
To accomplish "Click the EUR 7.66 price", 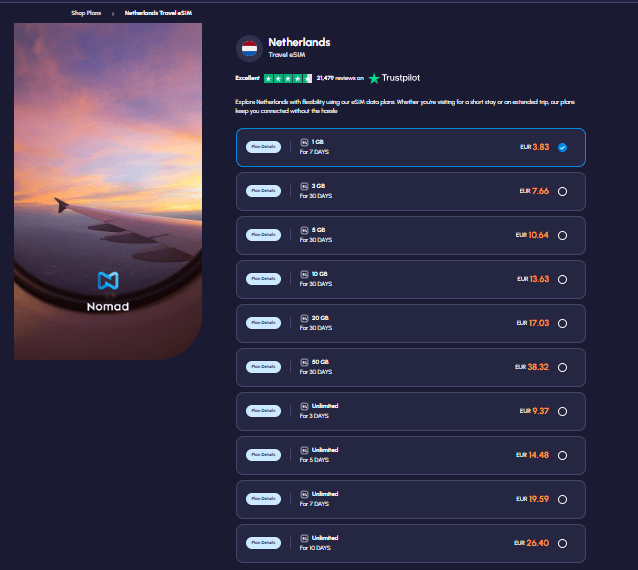I will tap(534, 191).
